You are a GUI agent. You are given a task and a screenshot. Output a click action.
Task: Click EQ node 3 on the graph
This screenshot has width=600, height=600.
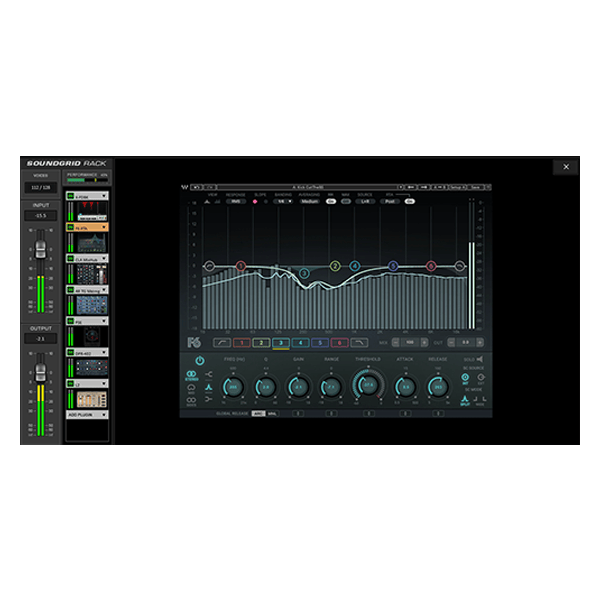click(x=304, y=273)
